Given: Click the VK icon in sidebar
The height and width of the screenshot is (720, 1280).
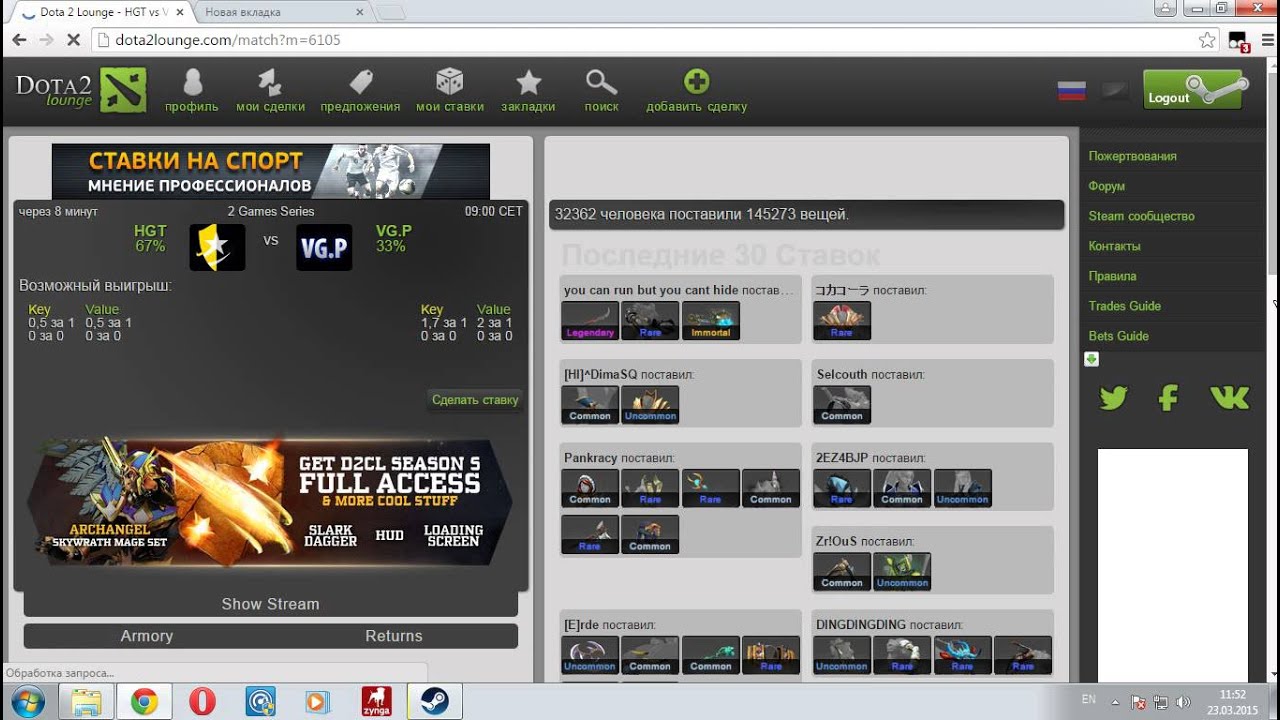Looking at the screenshot, I should point(1229,398).
